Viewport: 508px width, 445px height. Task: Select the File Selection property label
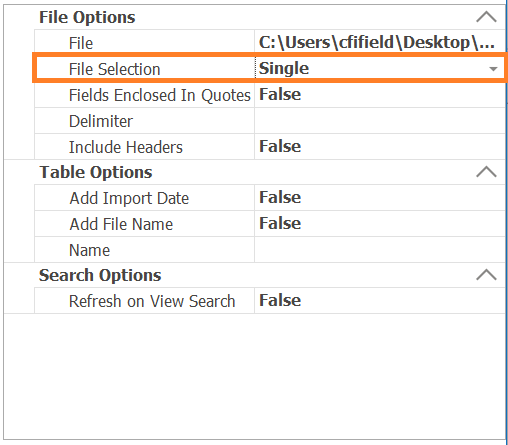click(x=114, y=69)
